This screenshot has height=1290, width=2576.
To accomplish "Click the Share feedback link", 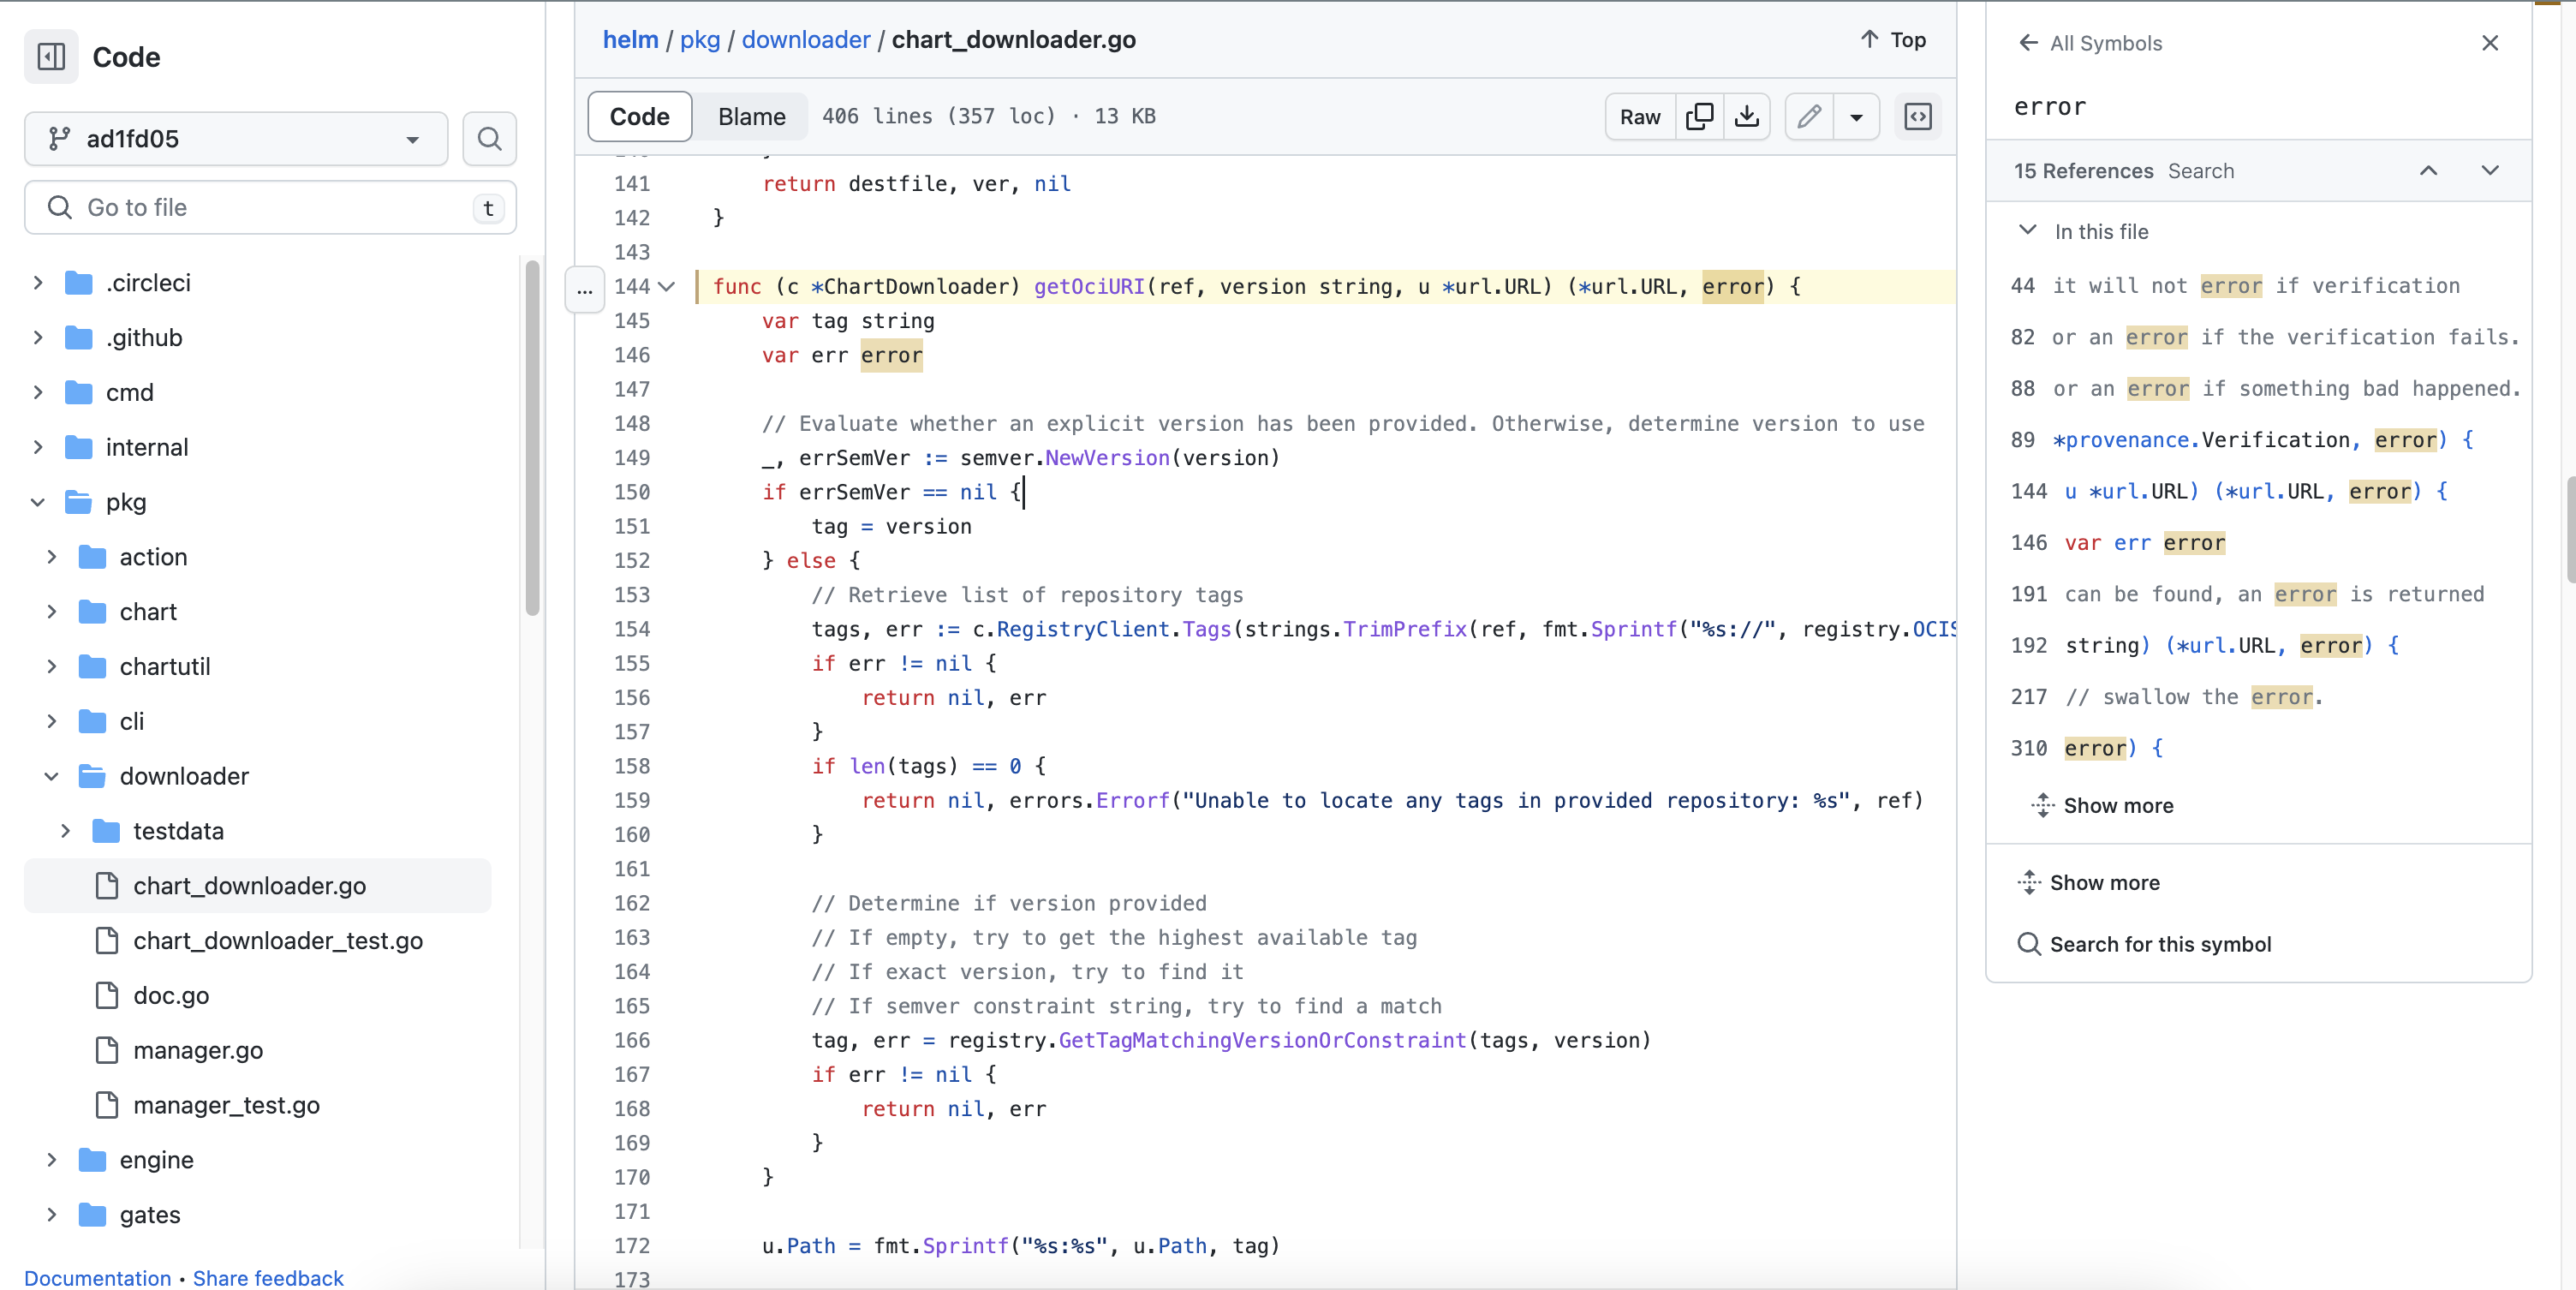I will pos(268,1277).
